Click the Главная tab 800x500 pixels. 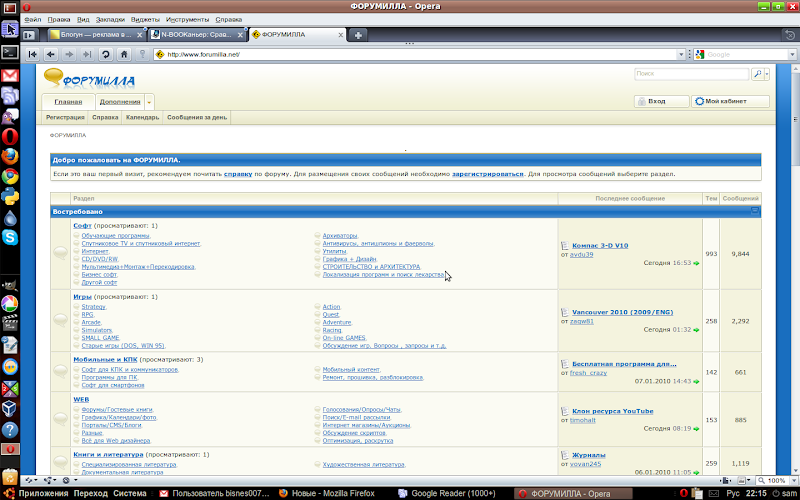[x=68, y=102]
